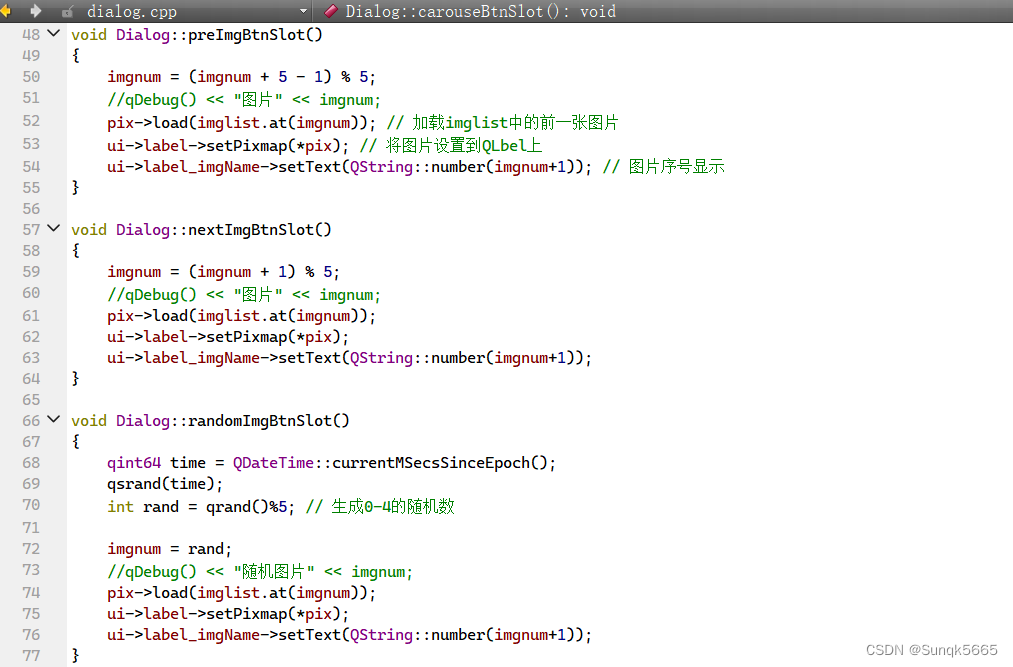Click 'imgnum = rand;' on line 72
1013x667 pixels.
pyautogui.click(x=169, y=549)
